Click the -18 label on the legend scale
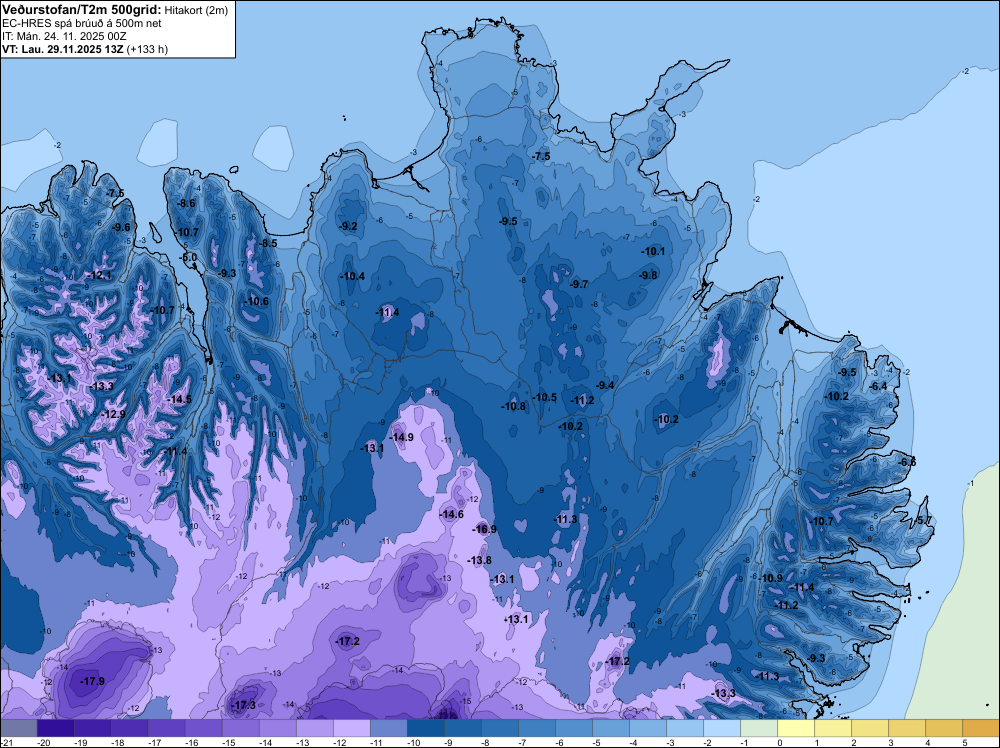This screenshot has width=1000, height=748. [117, 742]
